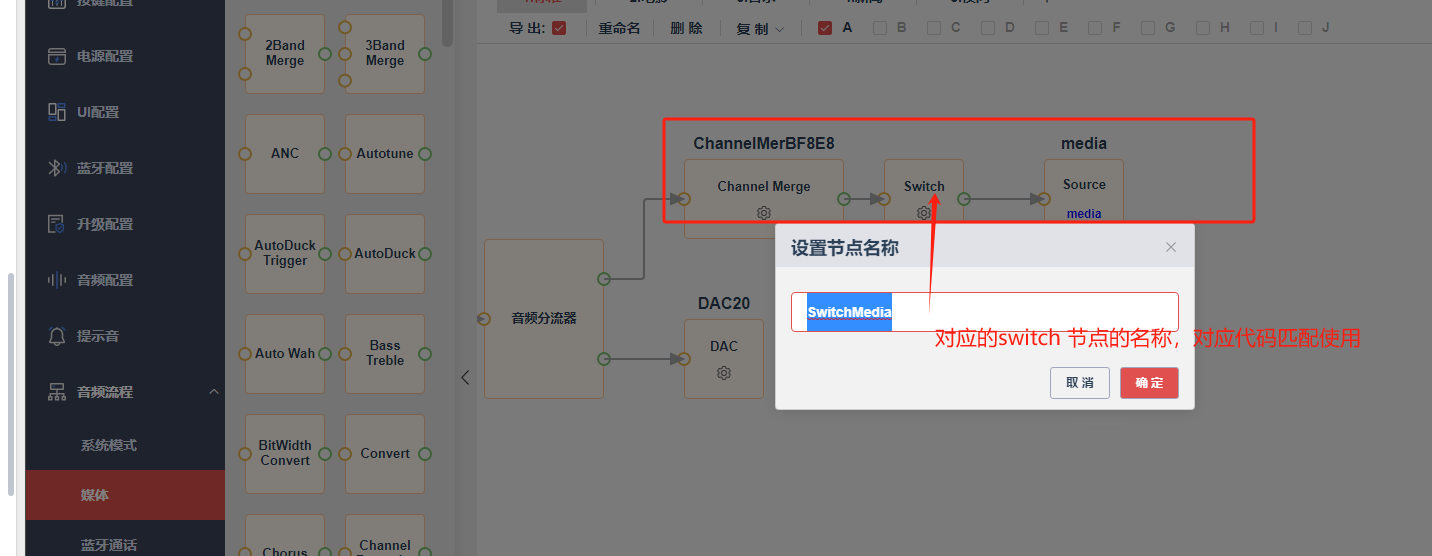The image size is (1432, 556).
Task: Select the Bass Treble module block
Action: click(x=385, y=354)
